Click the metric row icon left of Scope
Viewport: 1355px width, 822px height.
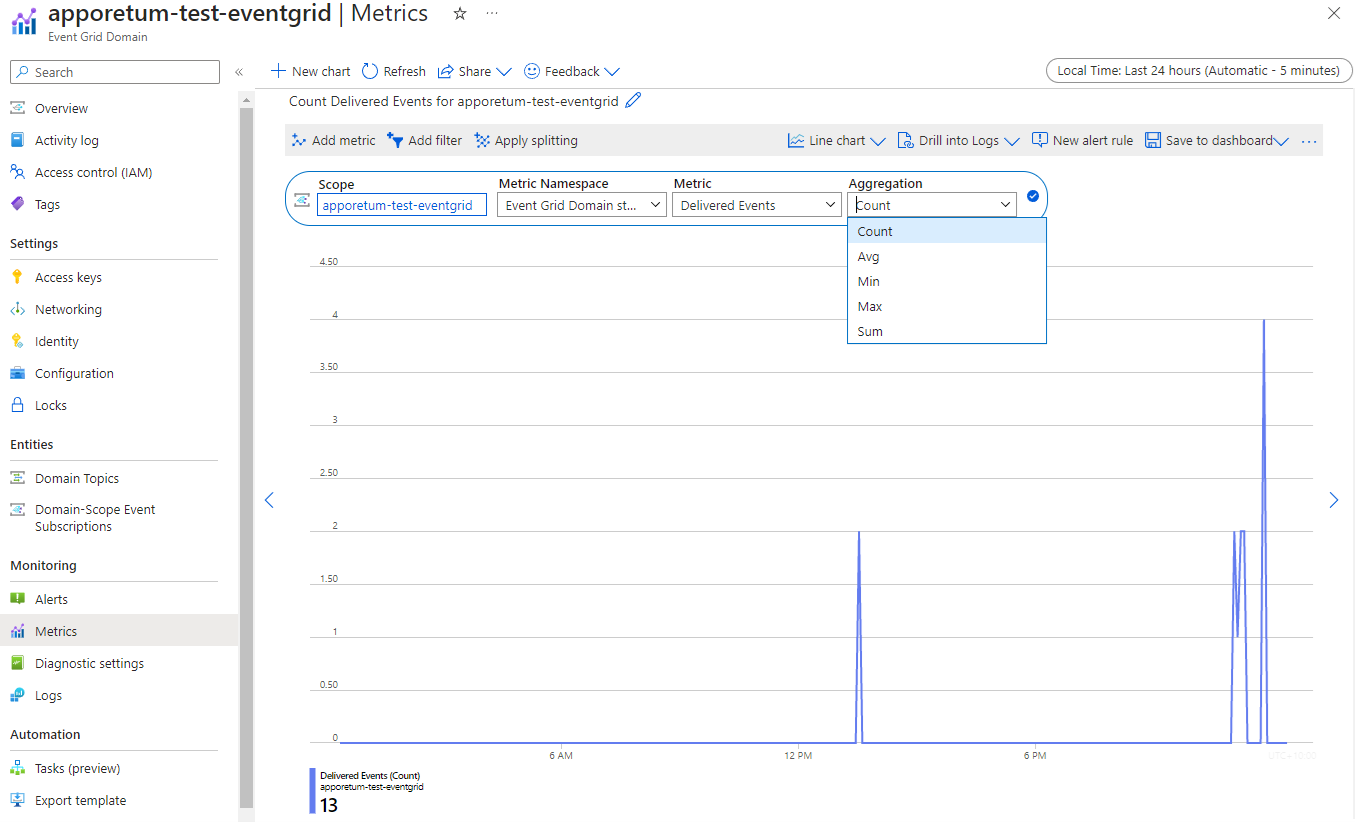[301, 199]
